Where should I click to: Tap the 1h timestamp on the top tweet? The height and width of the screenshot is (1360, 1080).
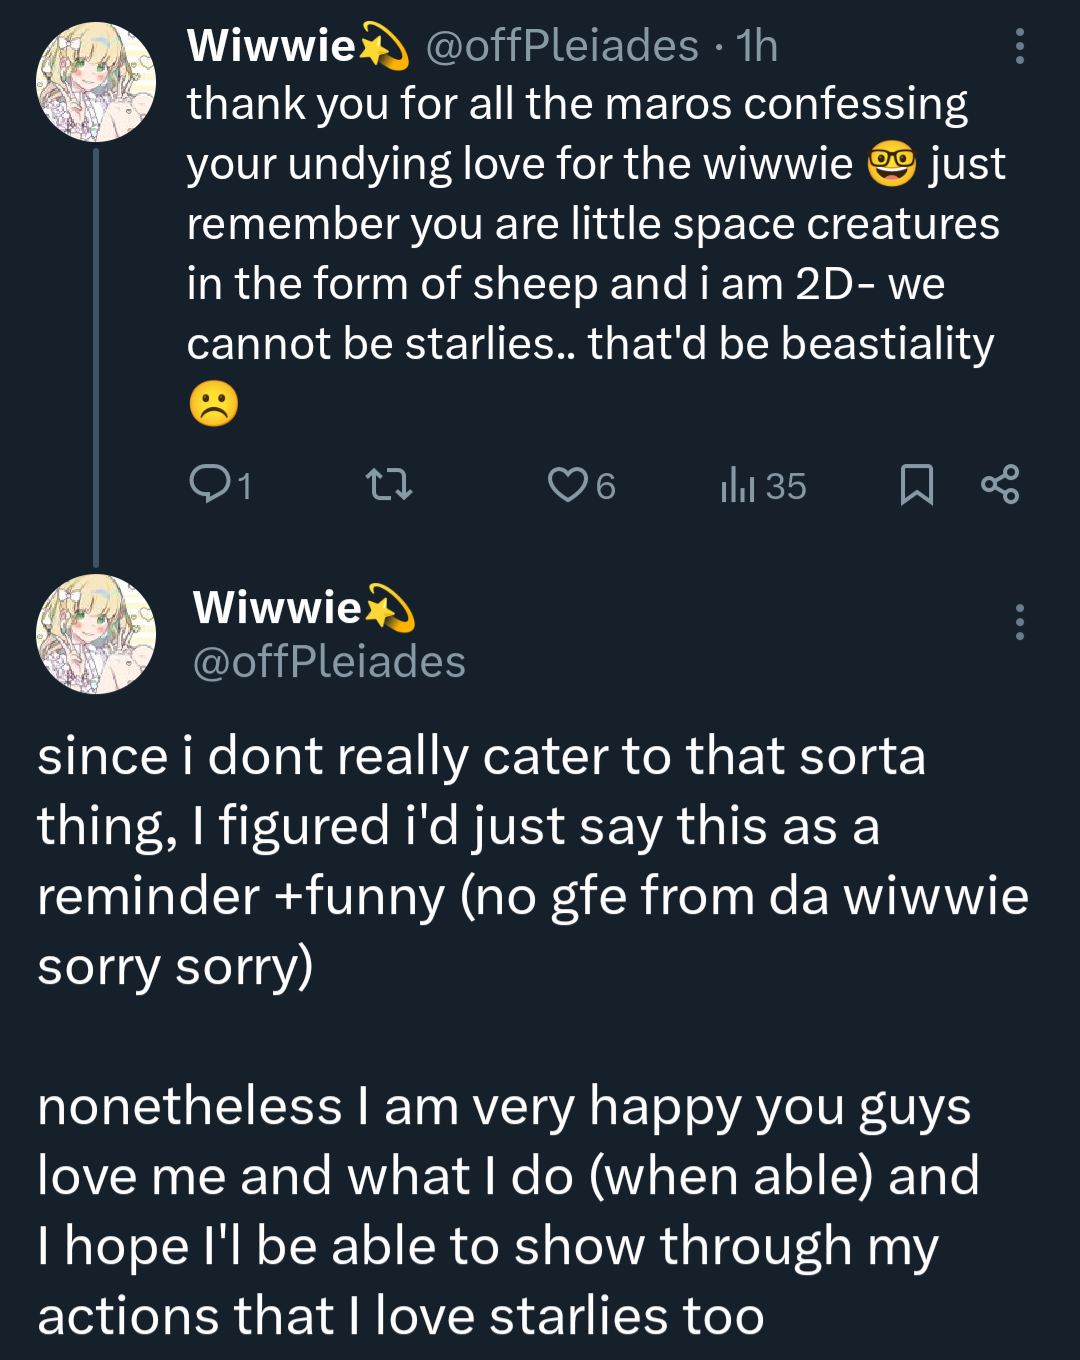tap(757, 46)
